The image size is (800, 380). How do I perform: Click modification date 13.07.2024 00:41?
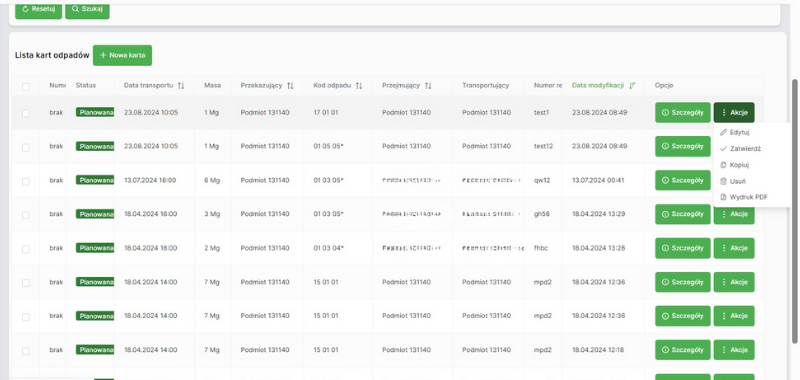(x=598, y=180)
